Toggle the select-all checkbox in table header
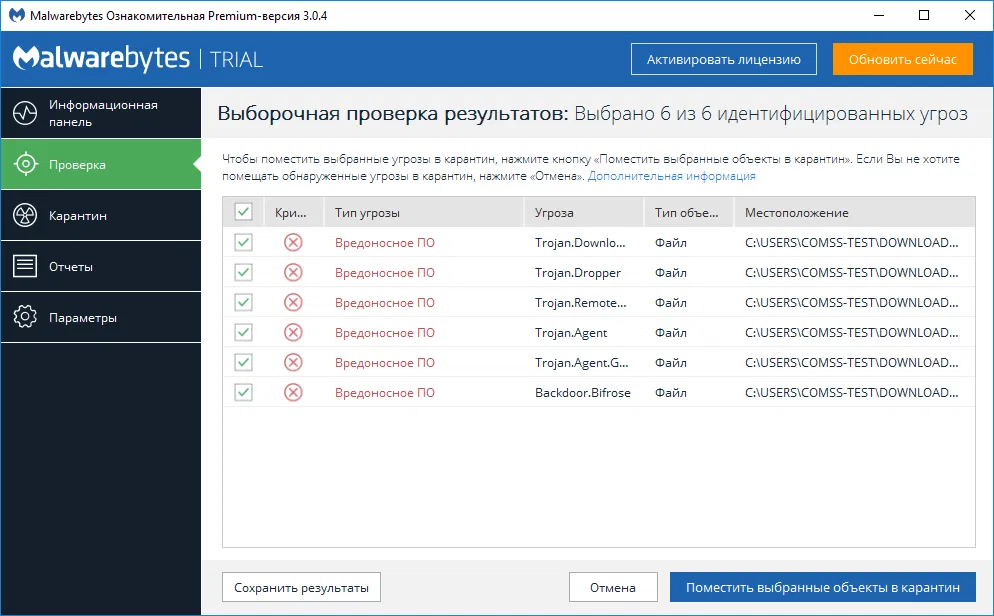This screenshot has height=616, width=994. [x=244, y=212]
